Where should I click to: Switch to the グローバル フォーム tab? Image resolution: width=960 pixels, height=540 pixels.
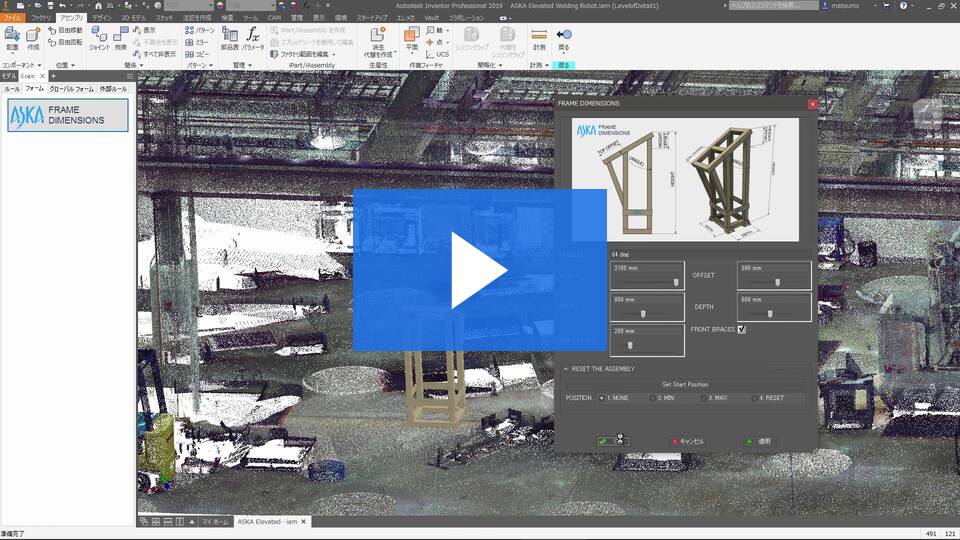(x=71, y=89)
